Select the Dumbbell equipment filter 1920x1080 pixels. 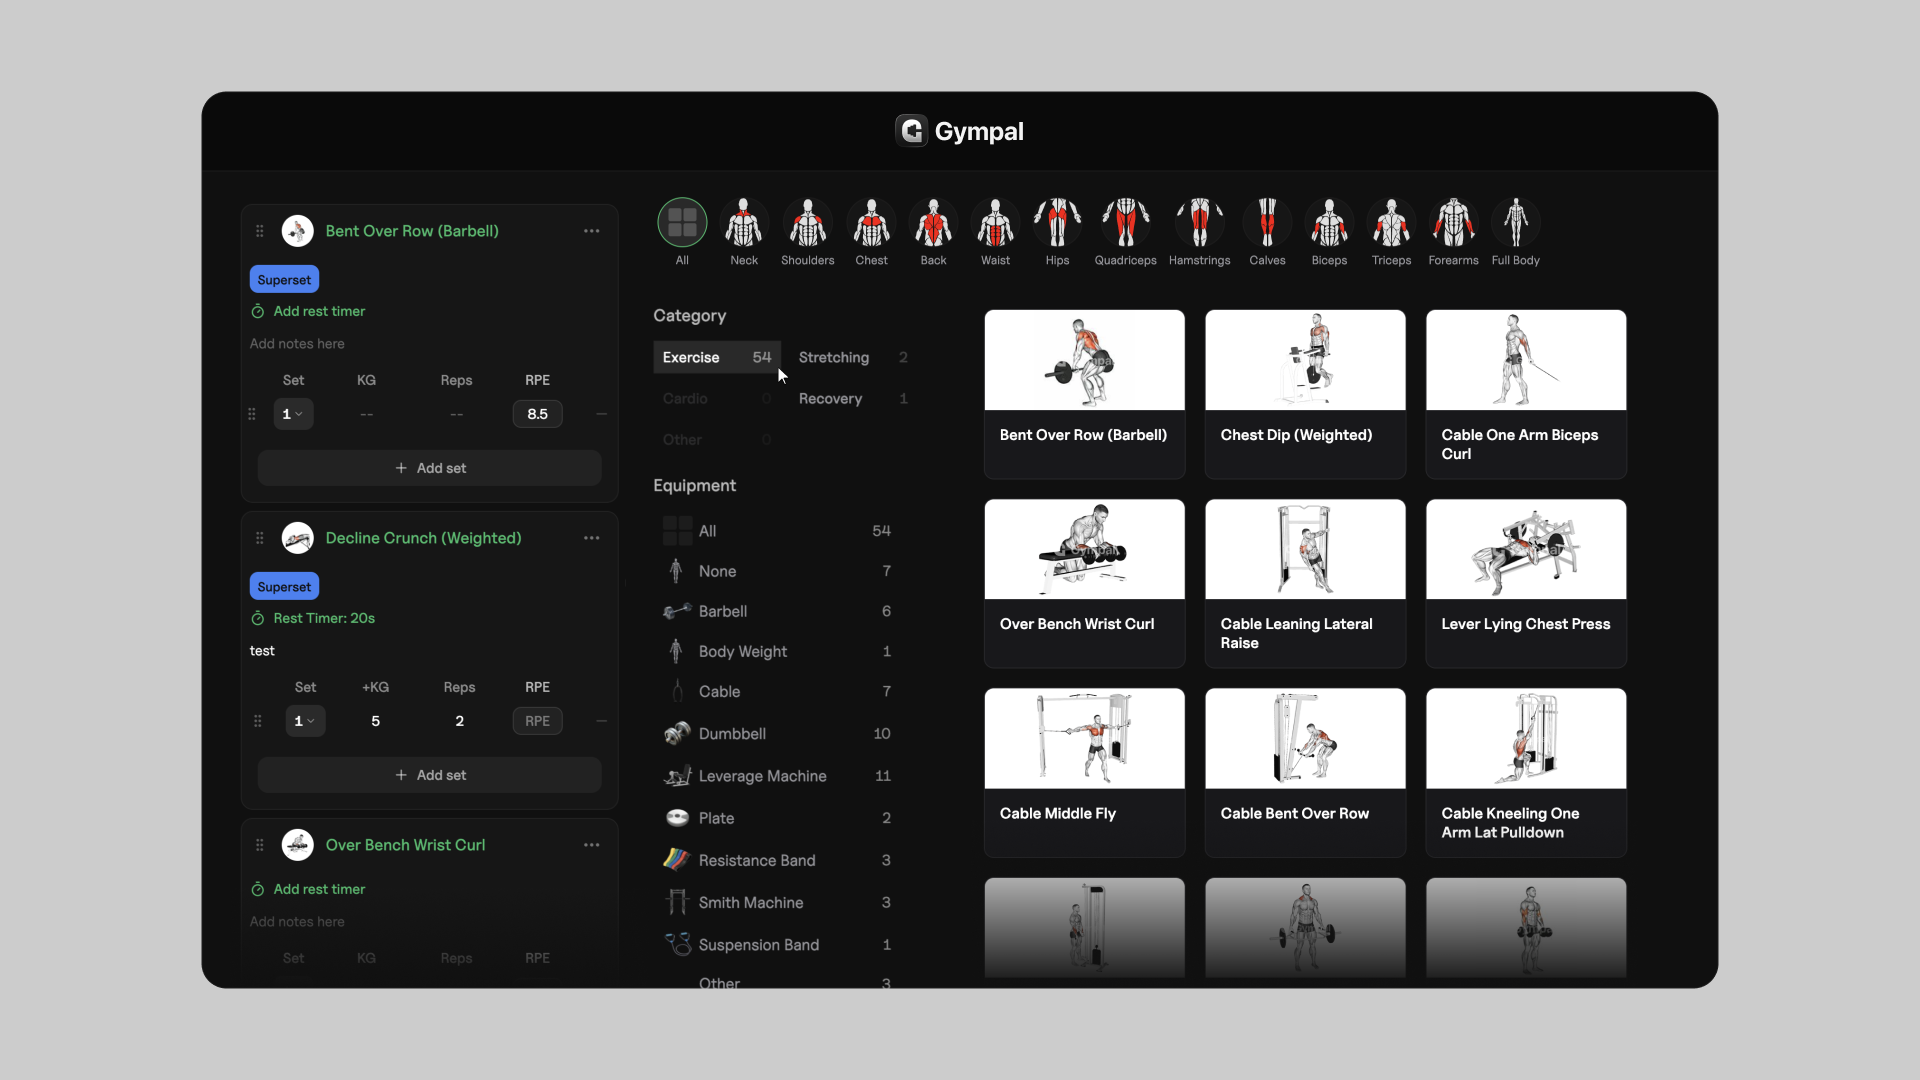click(777, 733)
